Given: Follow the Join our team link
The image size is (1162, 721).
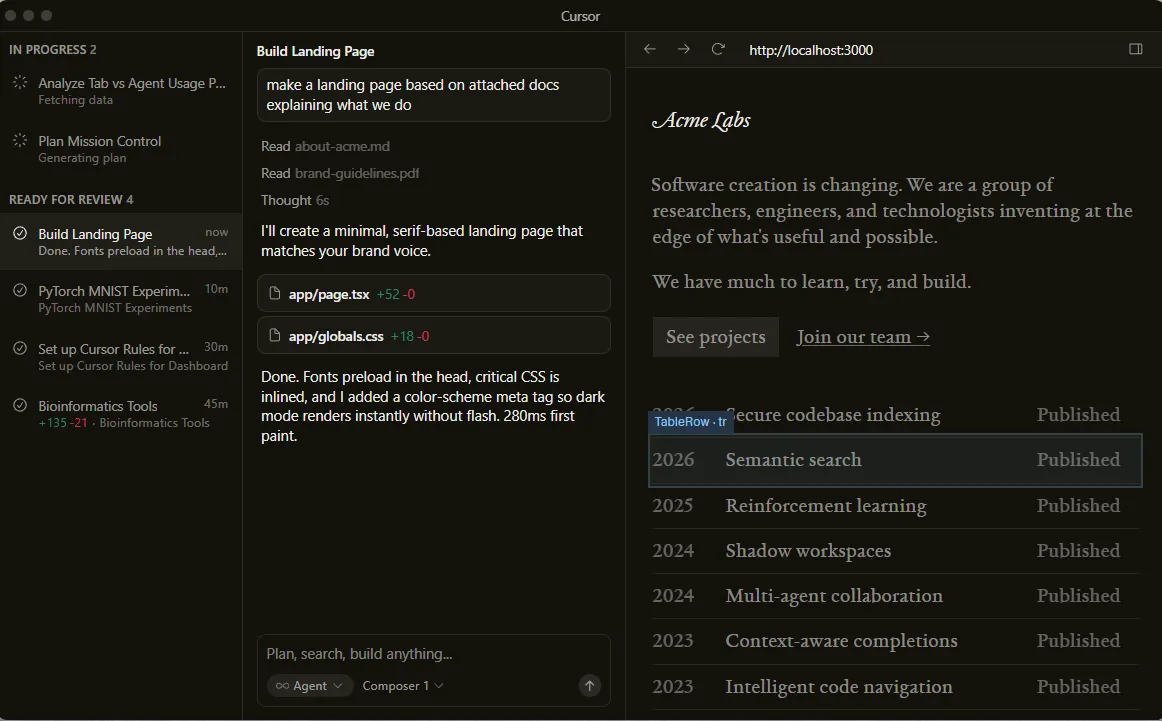Looking at the screenshot, I should click(863, 336).
